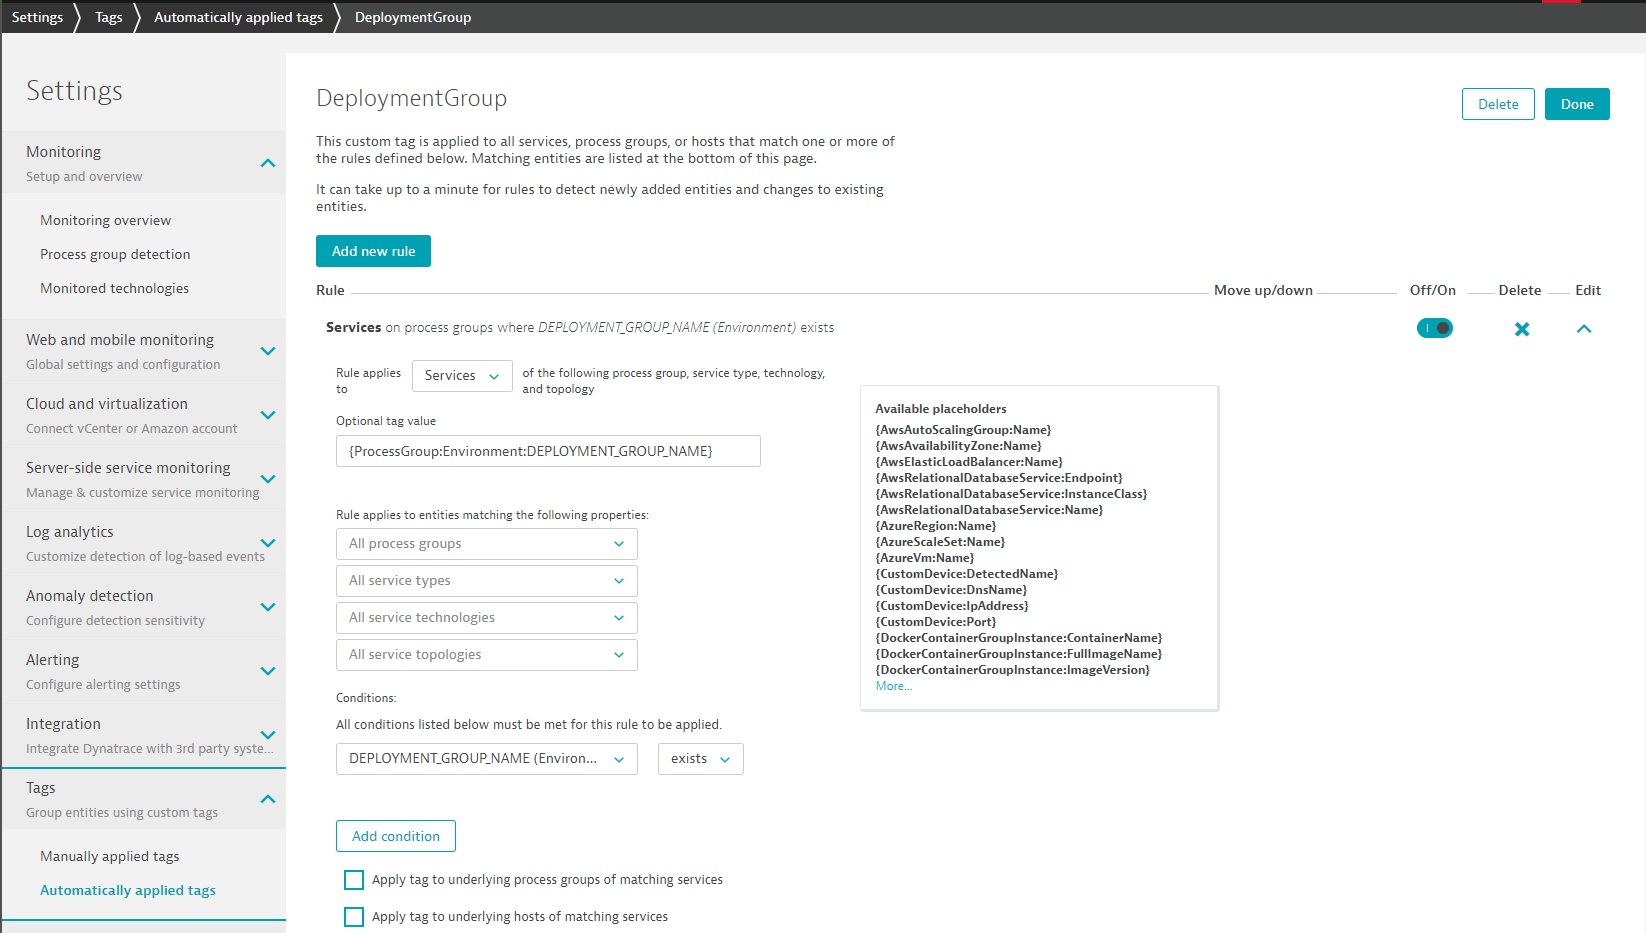Check apply tag to underlying hosts
Viewport: 1646px width, 933px height.
point(354,917)
